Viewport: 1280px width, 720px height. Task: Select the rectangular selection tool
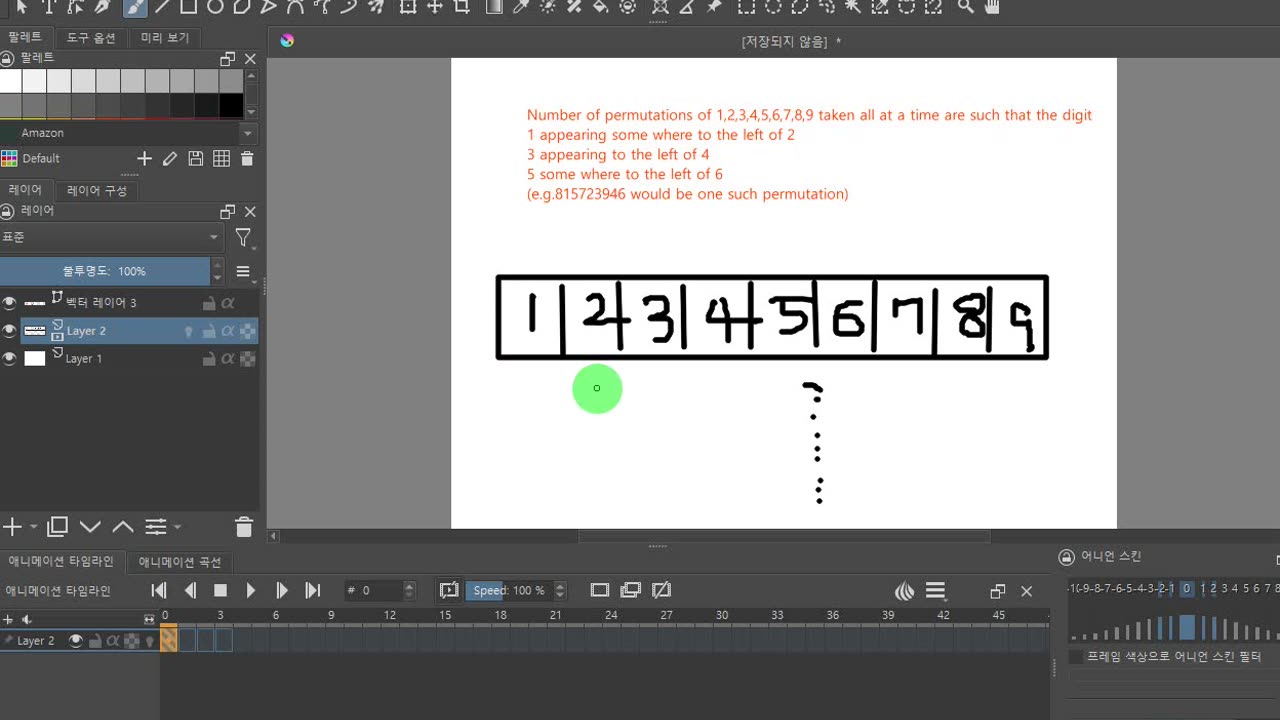pos(746,7)
